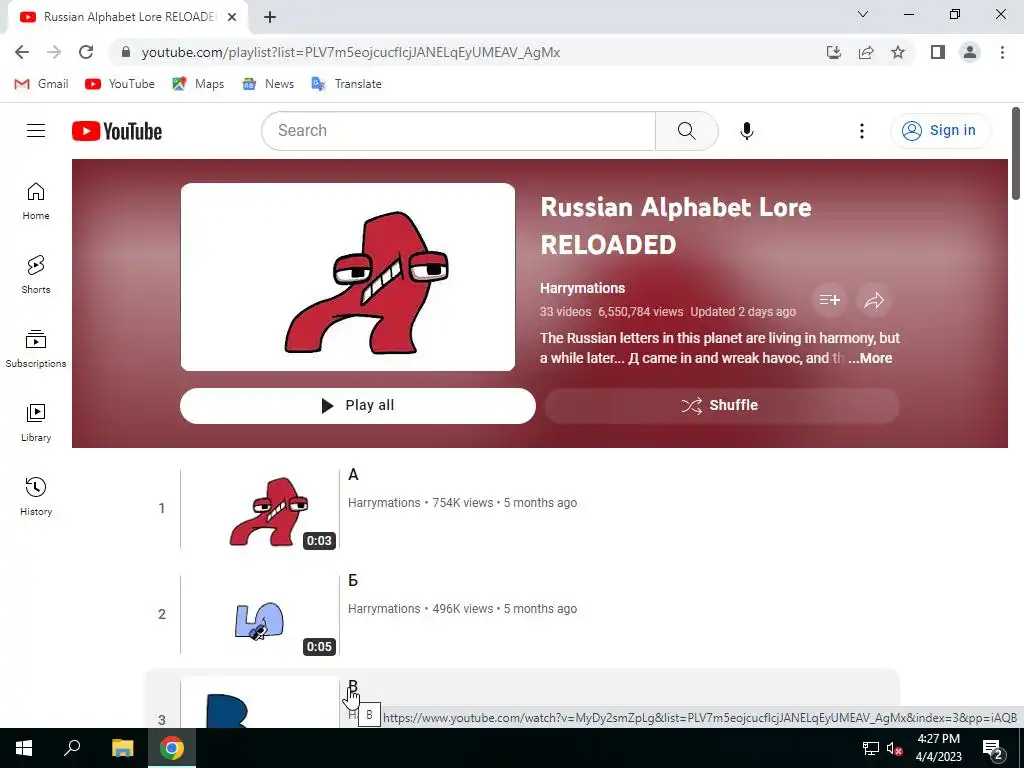Open network status tray icon
1024x768 pixels.
(871, 748)
